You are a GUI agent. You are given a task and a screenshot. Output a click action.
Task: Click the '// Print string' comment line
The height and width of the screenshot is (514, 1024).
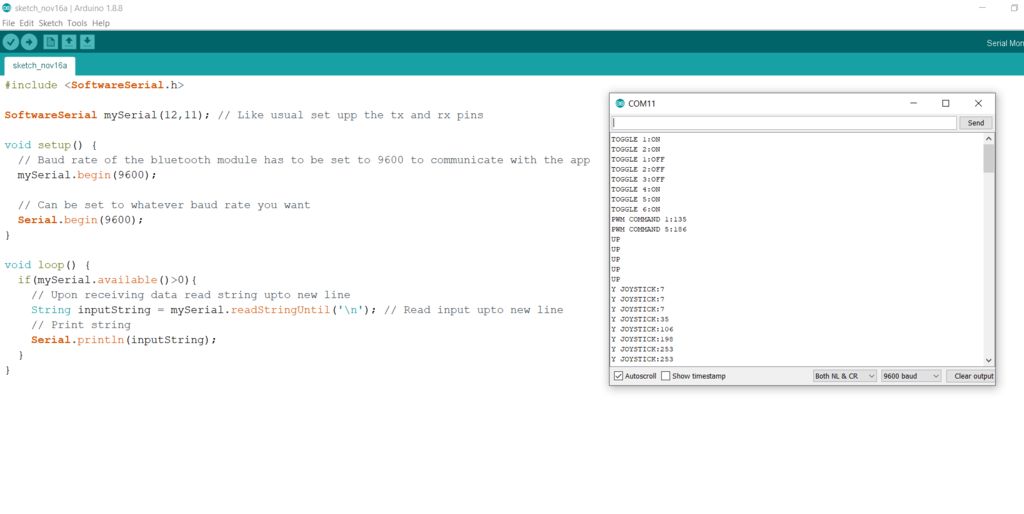(81, 325)
